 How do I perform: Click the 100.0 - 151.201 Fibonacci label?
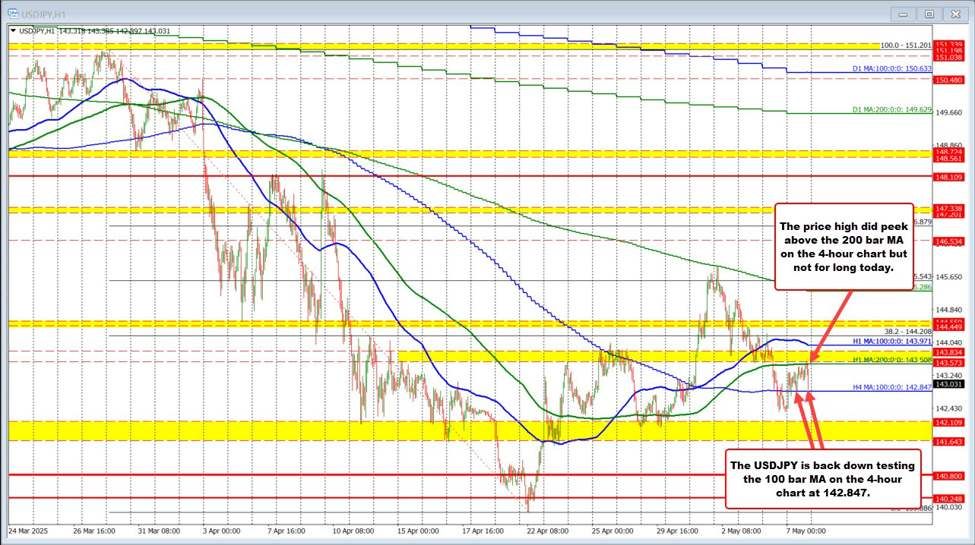point(906,45)
